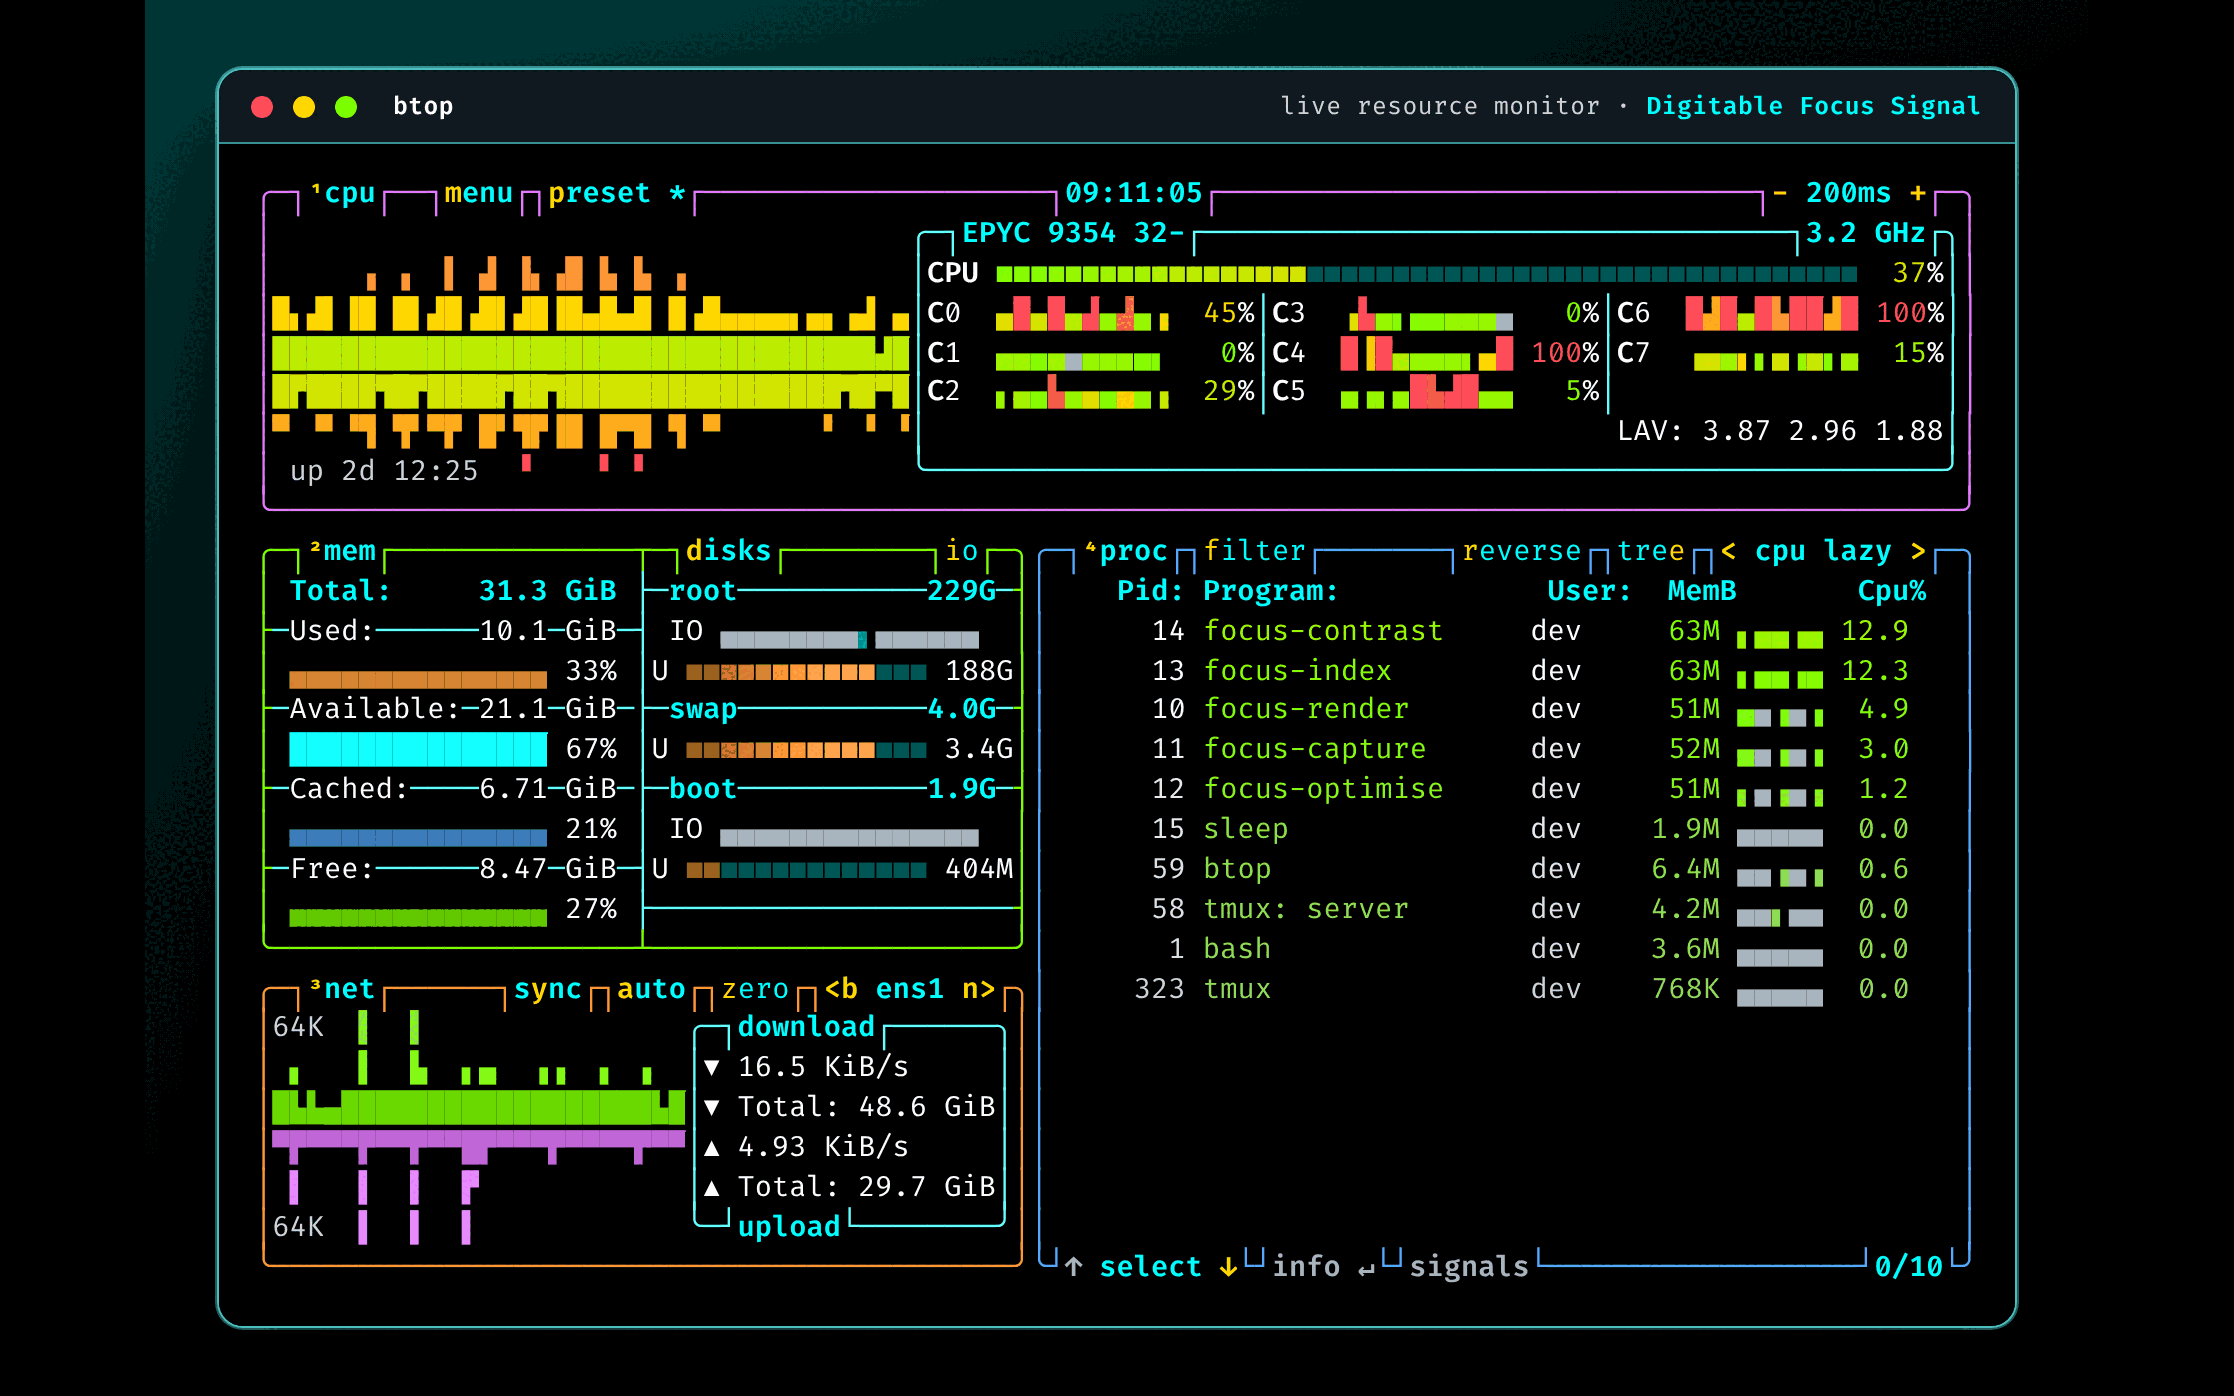
Task: Click the yellow minimize window dot
Action: click(x=304, y=107)
